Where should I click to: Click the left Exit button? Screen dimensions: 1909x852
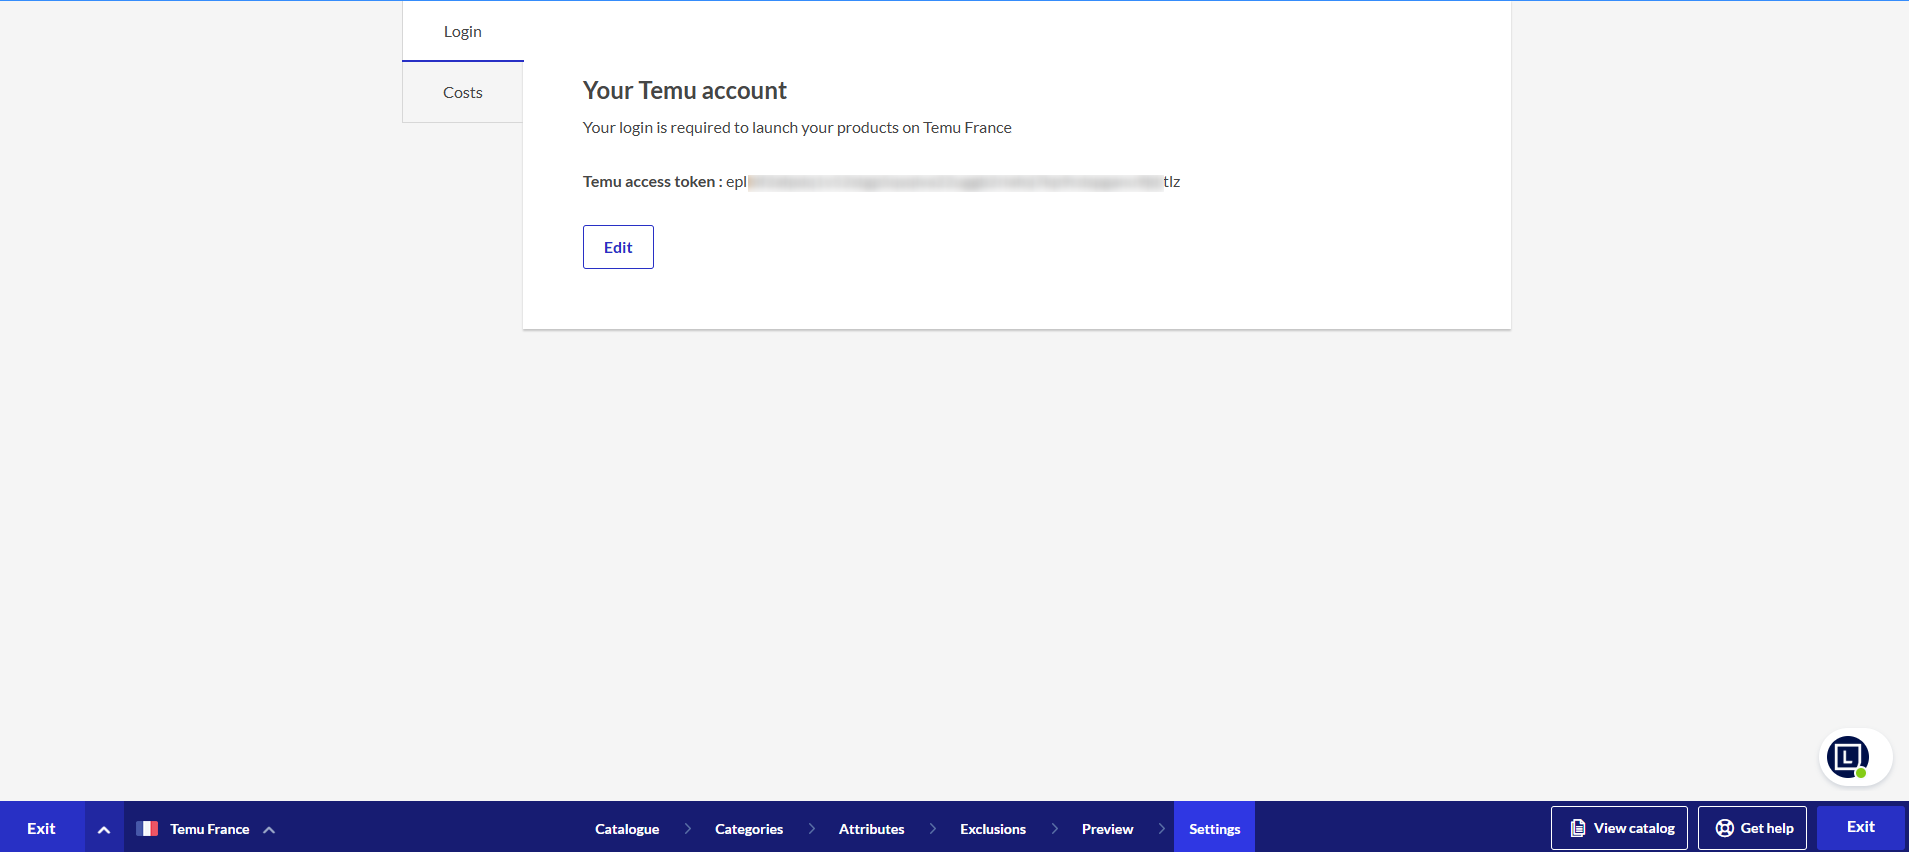(41, 828)
